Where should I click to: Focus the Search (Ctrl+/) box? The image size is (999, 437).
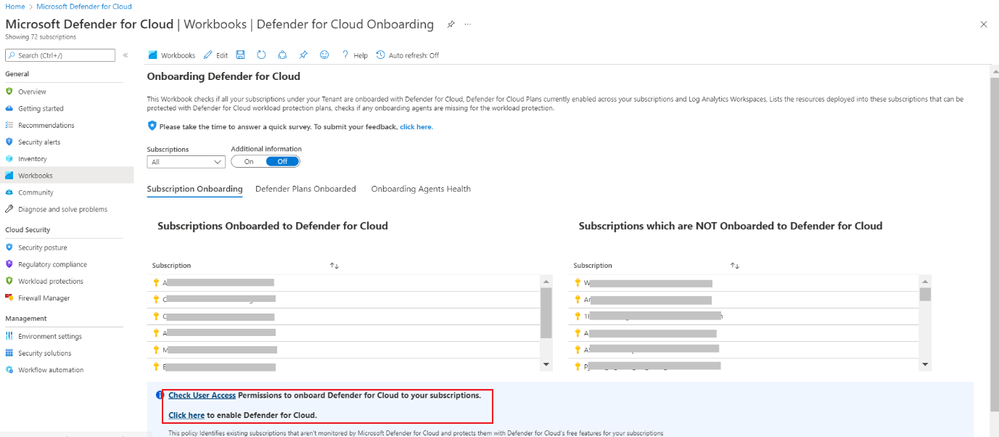(x=60, y=55)
